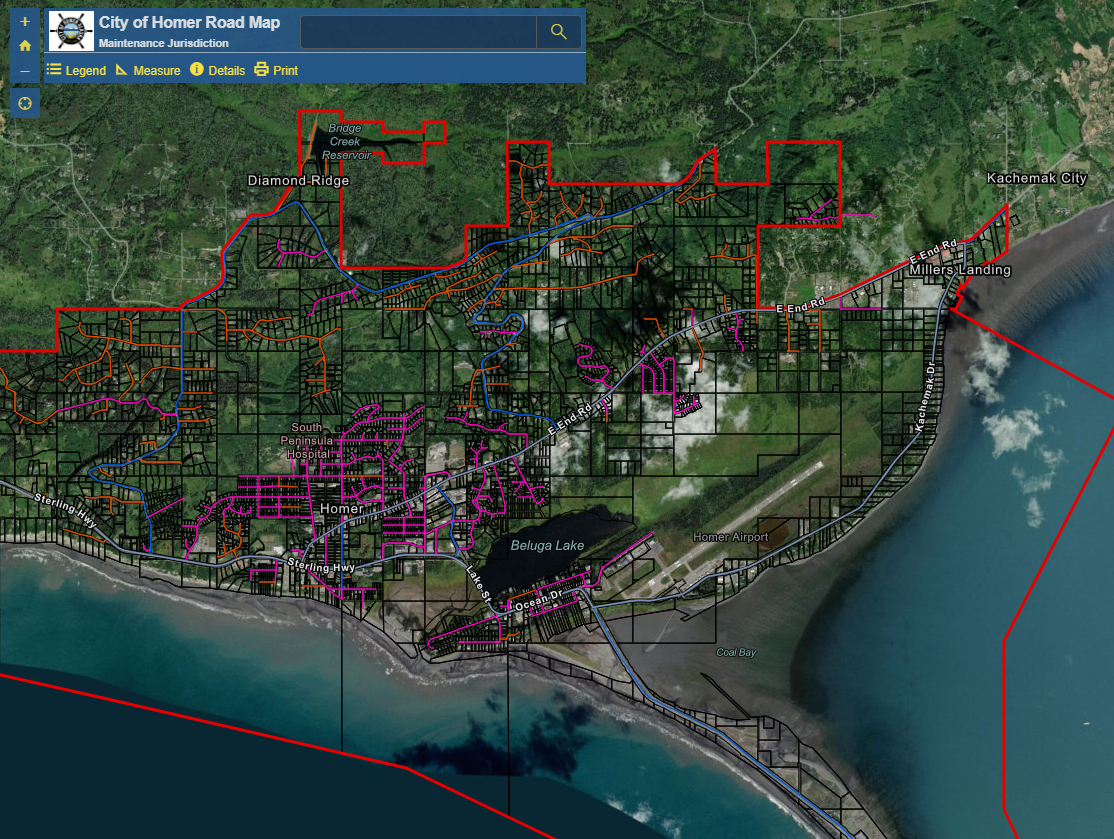Click the Sterling Hwy road segment

coord(320,564)
